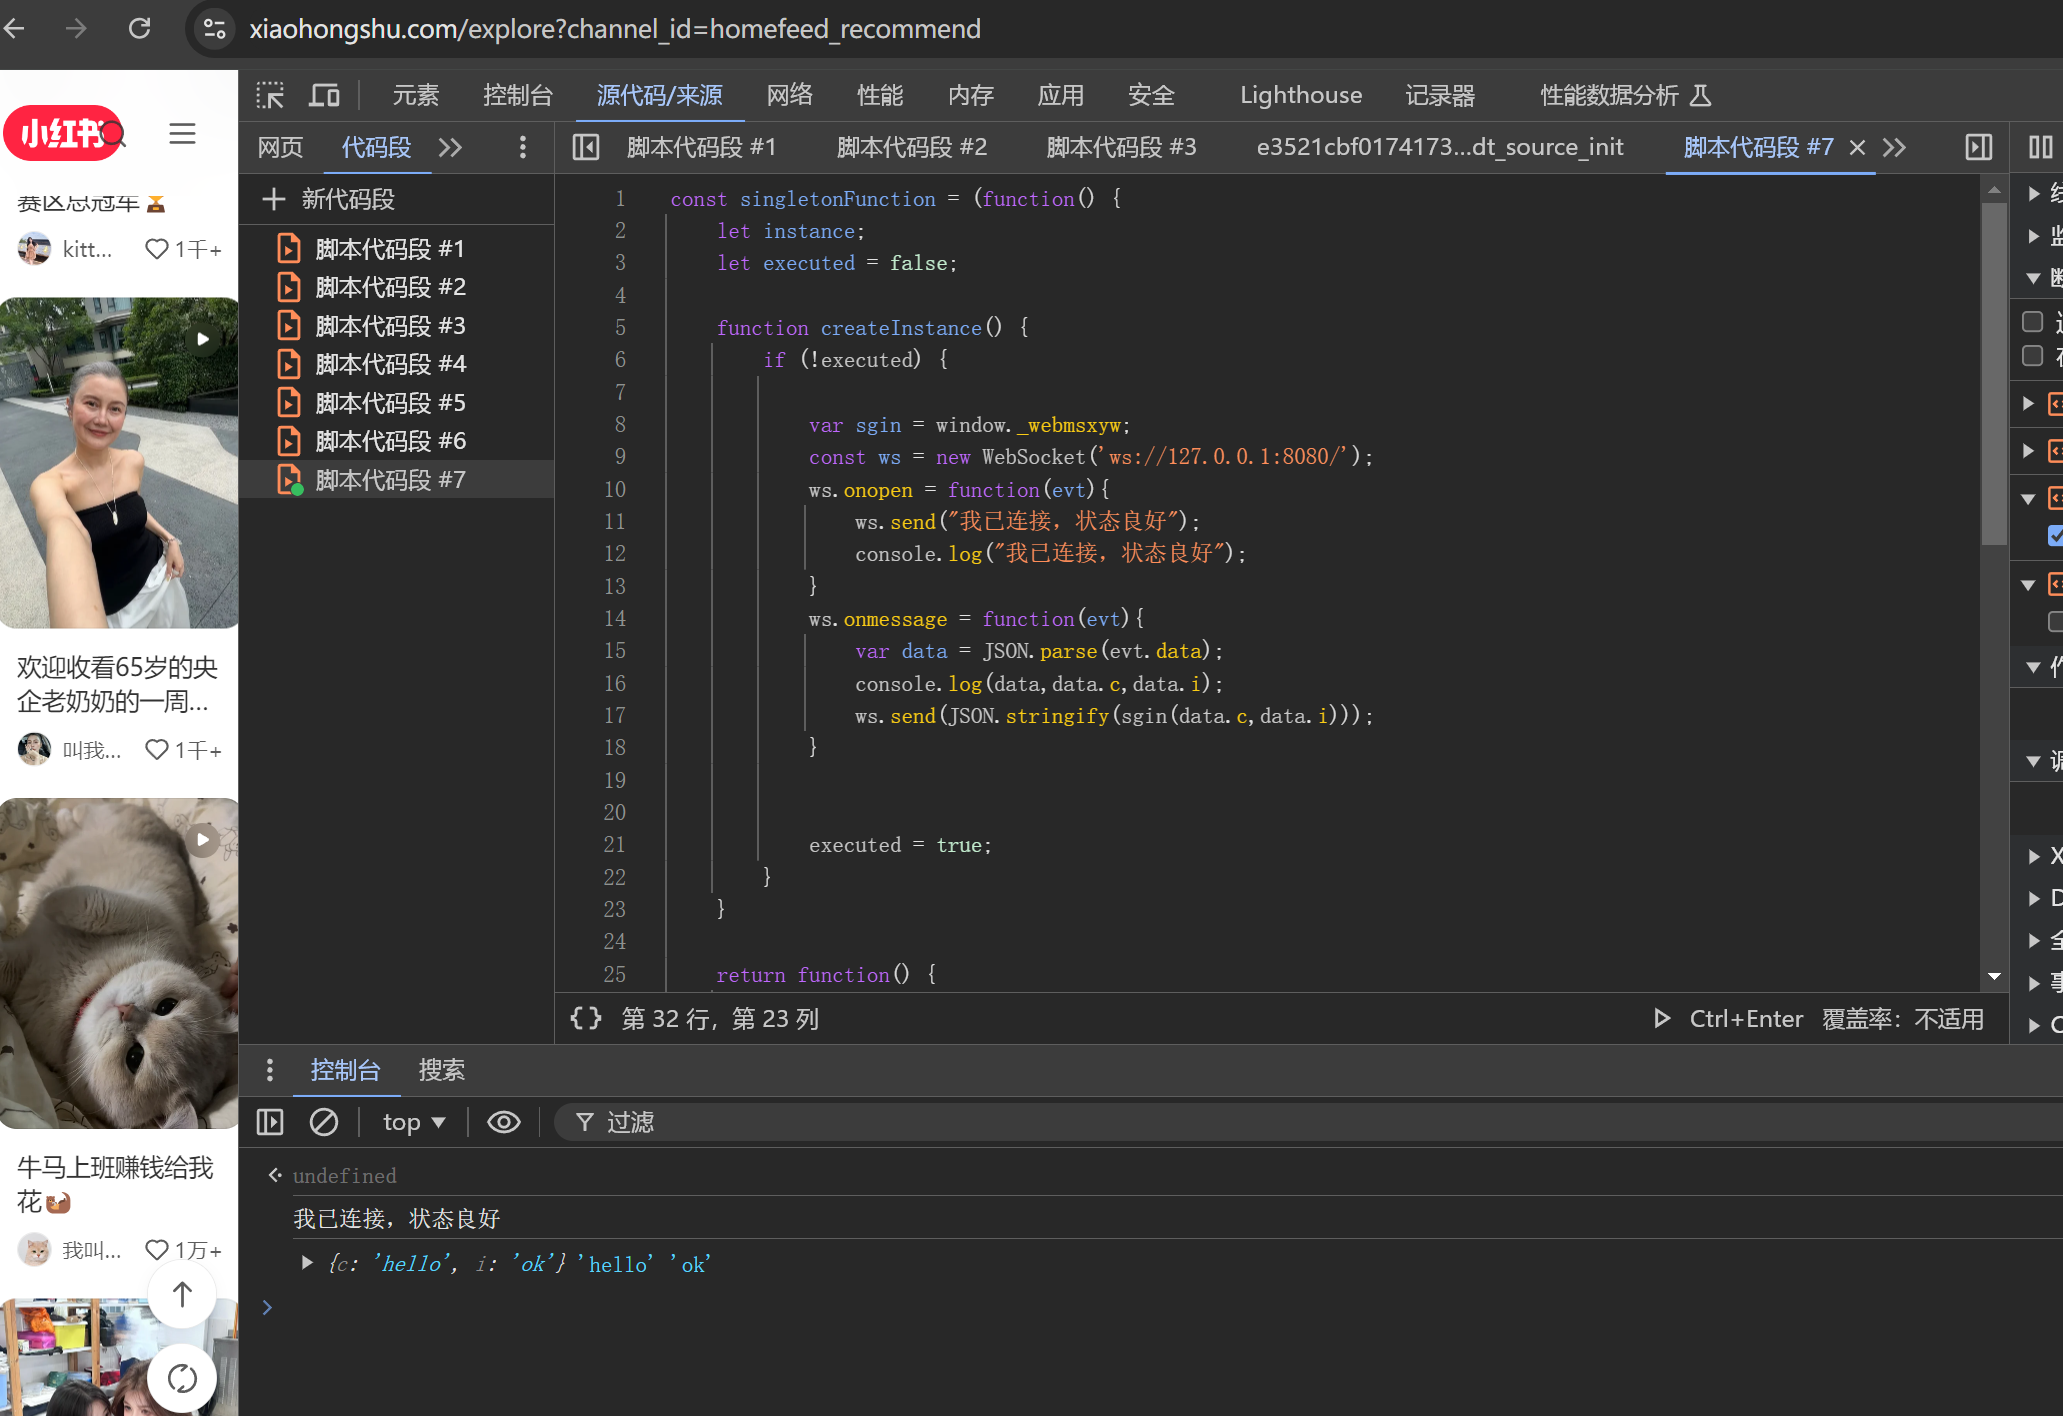This screenshot has width=2063, height=1416.
Task: Select the drawer 控制台 tab
Action: coord(346,1070)
